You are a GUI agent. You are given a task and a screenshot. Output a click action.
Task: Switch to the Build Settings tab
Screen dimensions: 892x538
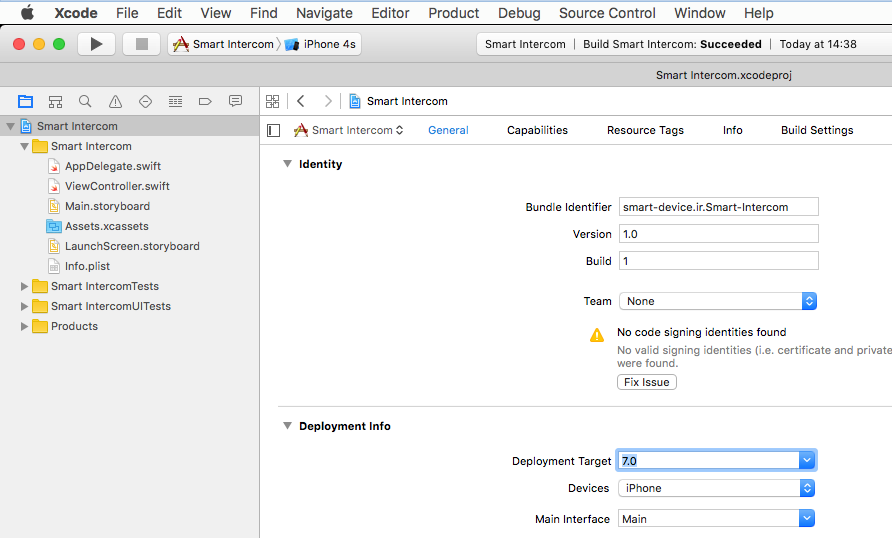[817, 130]
